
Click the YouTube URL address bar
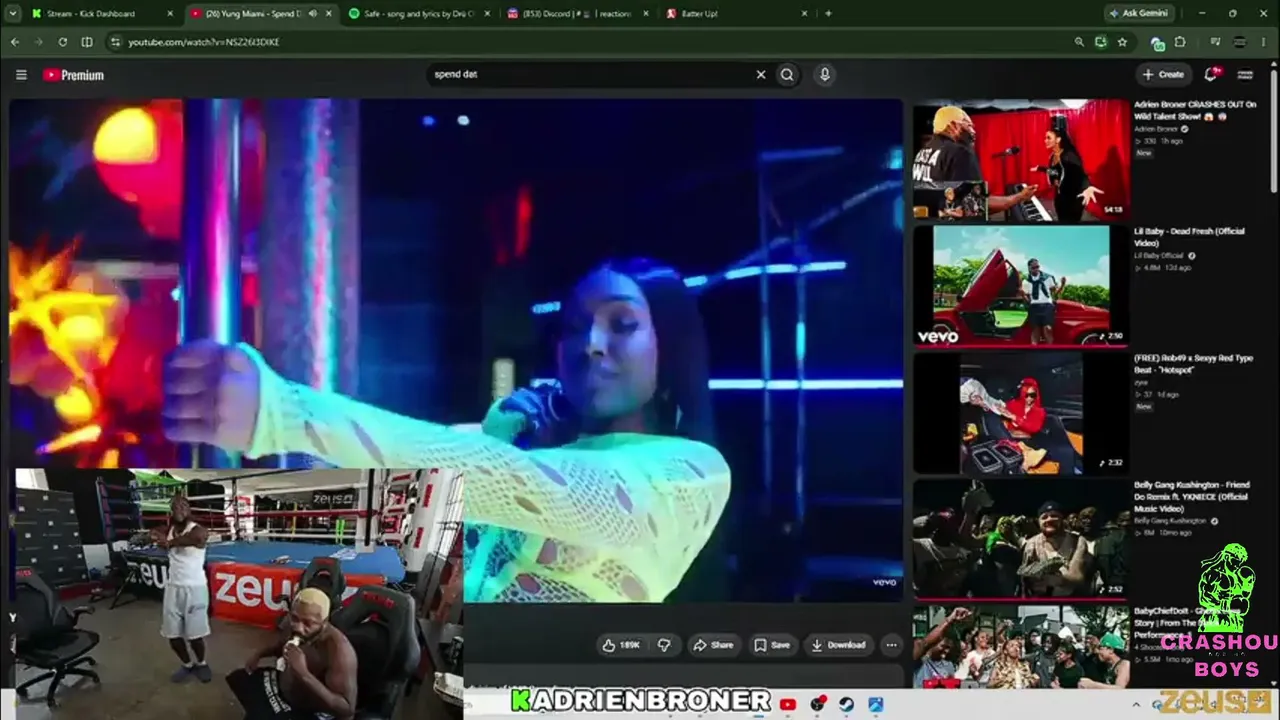pyautogui.click(x=590, y=42)
